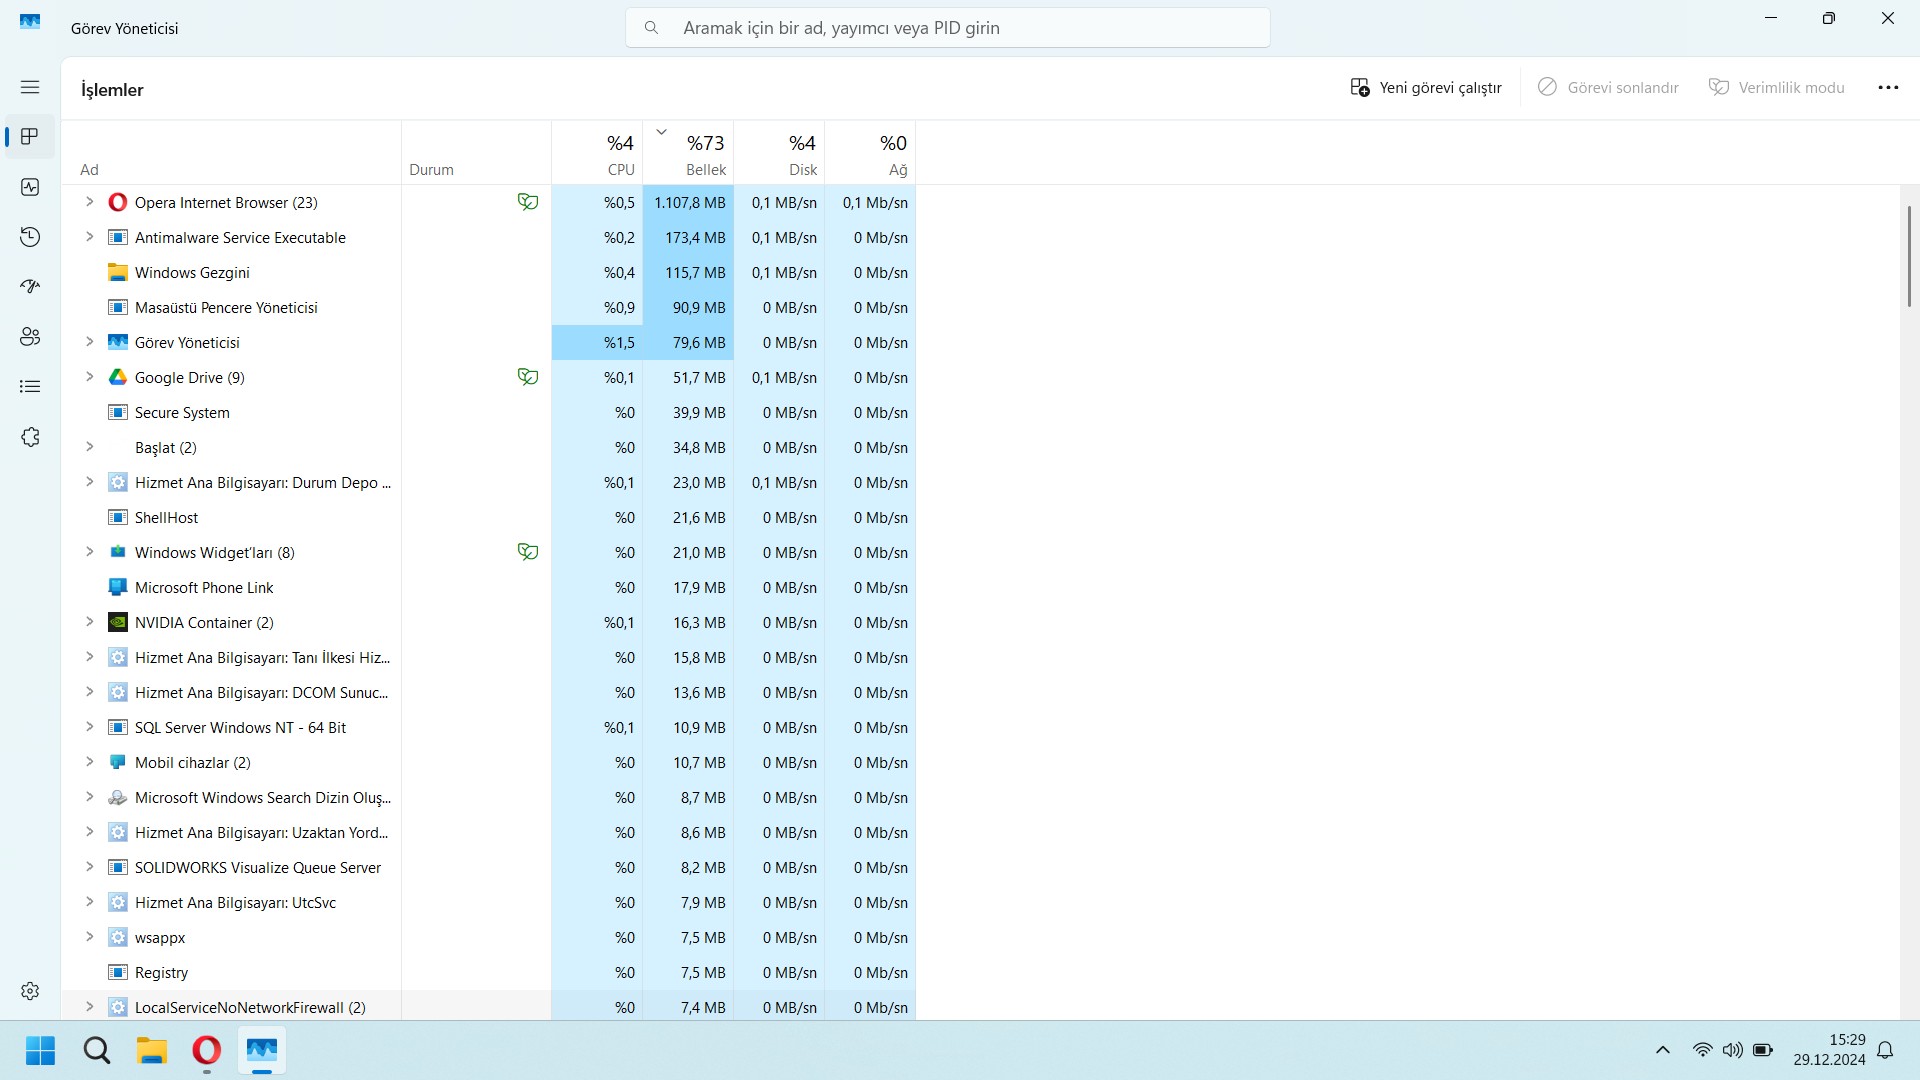Open Task Manager settings gear
This screenshot has height=1080, width=1920.
click(30, 990)
